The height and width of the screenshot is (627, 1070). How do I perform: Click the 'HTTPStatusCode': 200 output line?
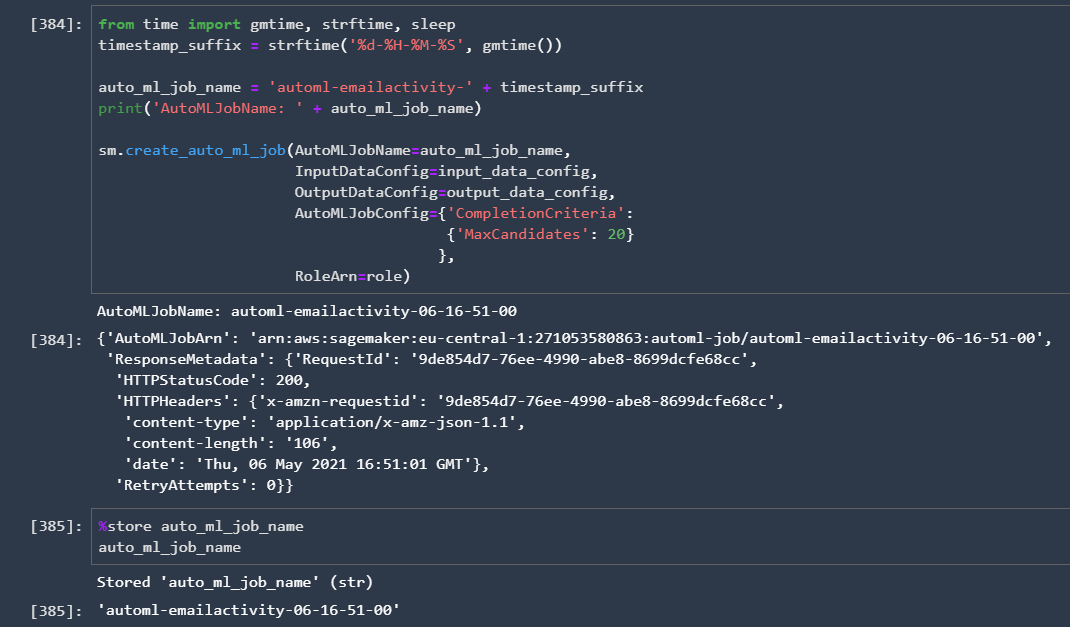pyautogui.click(x=212, y=381)
